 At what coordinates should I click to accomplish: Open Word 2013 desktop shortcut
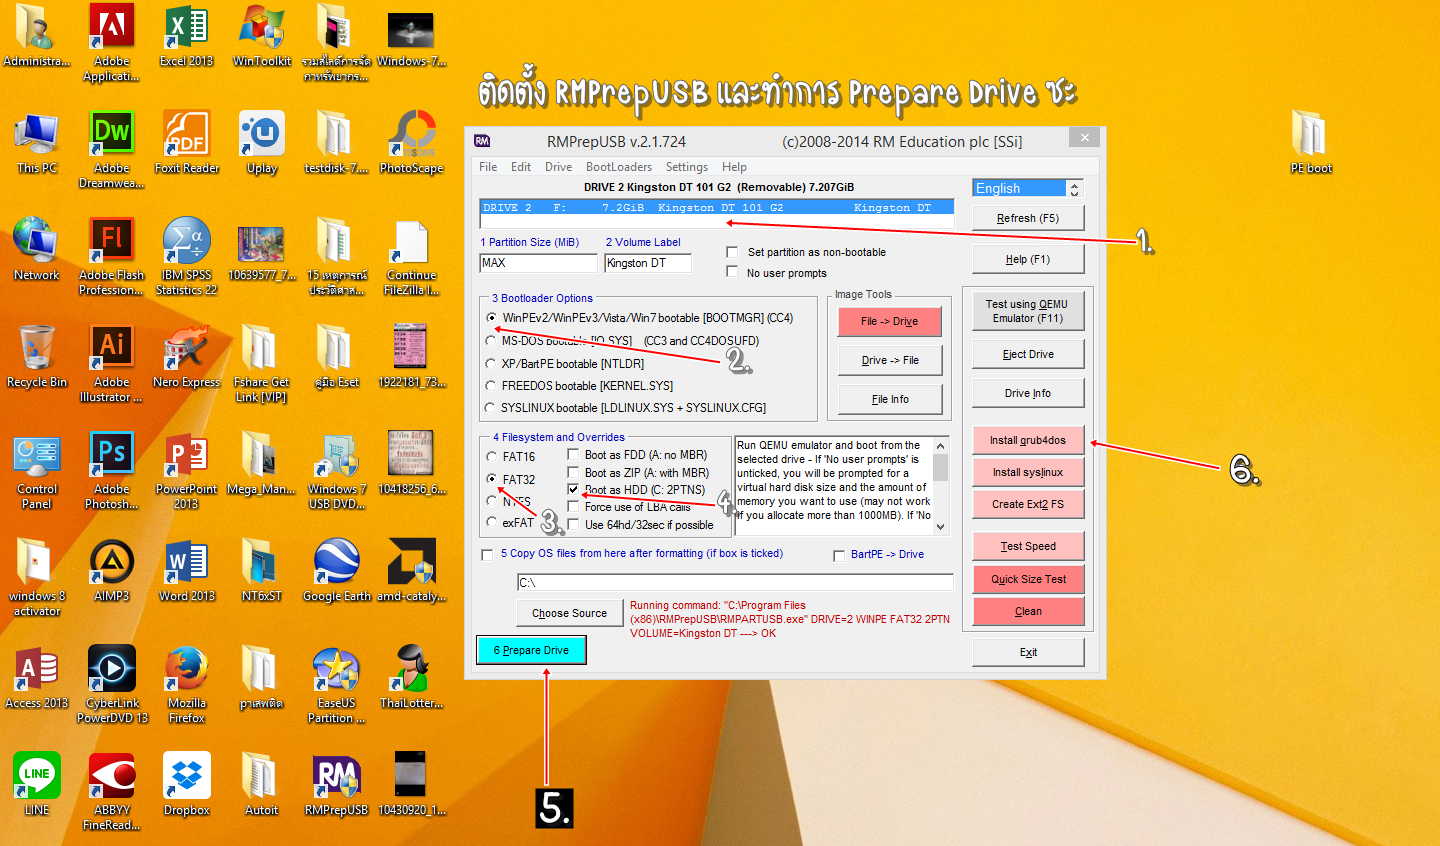187,571
